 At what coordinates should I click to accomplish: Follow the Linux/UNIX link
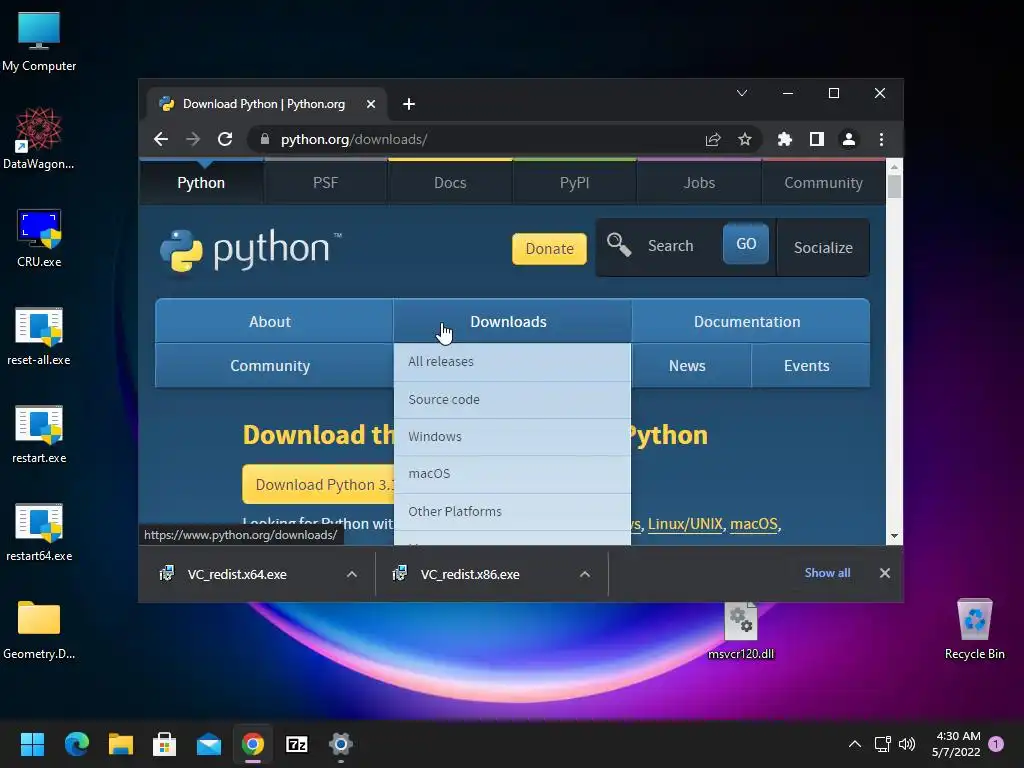tap(685, 524)
